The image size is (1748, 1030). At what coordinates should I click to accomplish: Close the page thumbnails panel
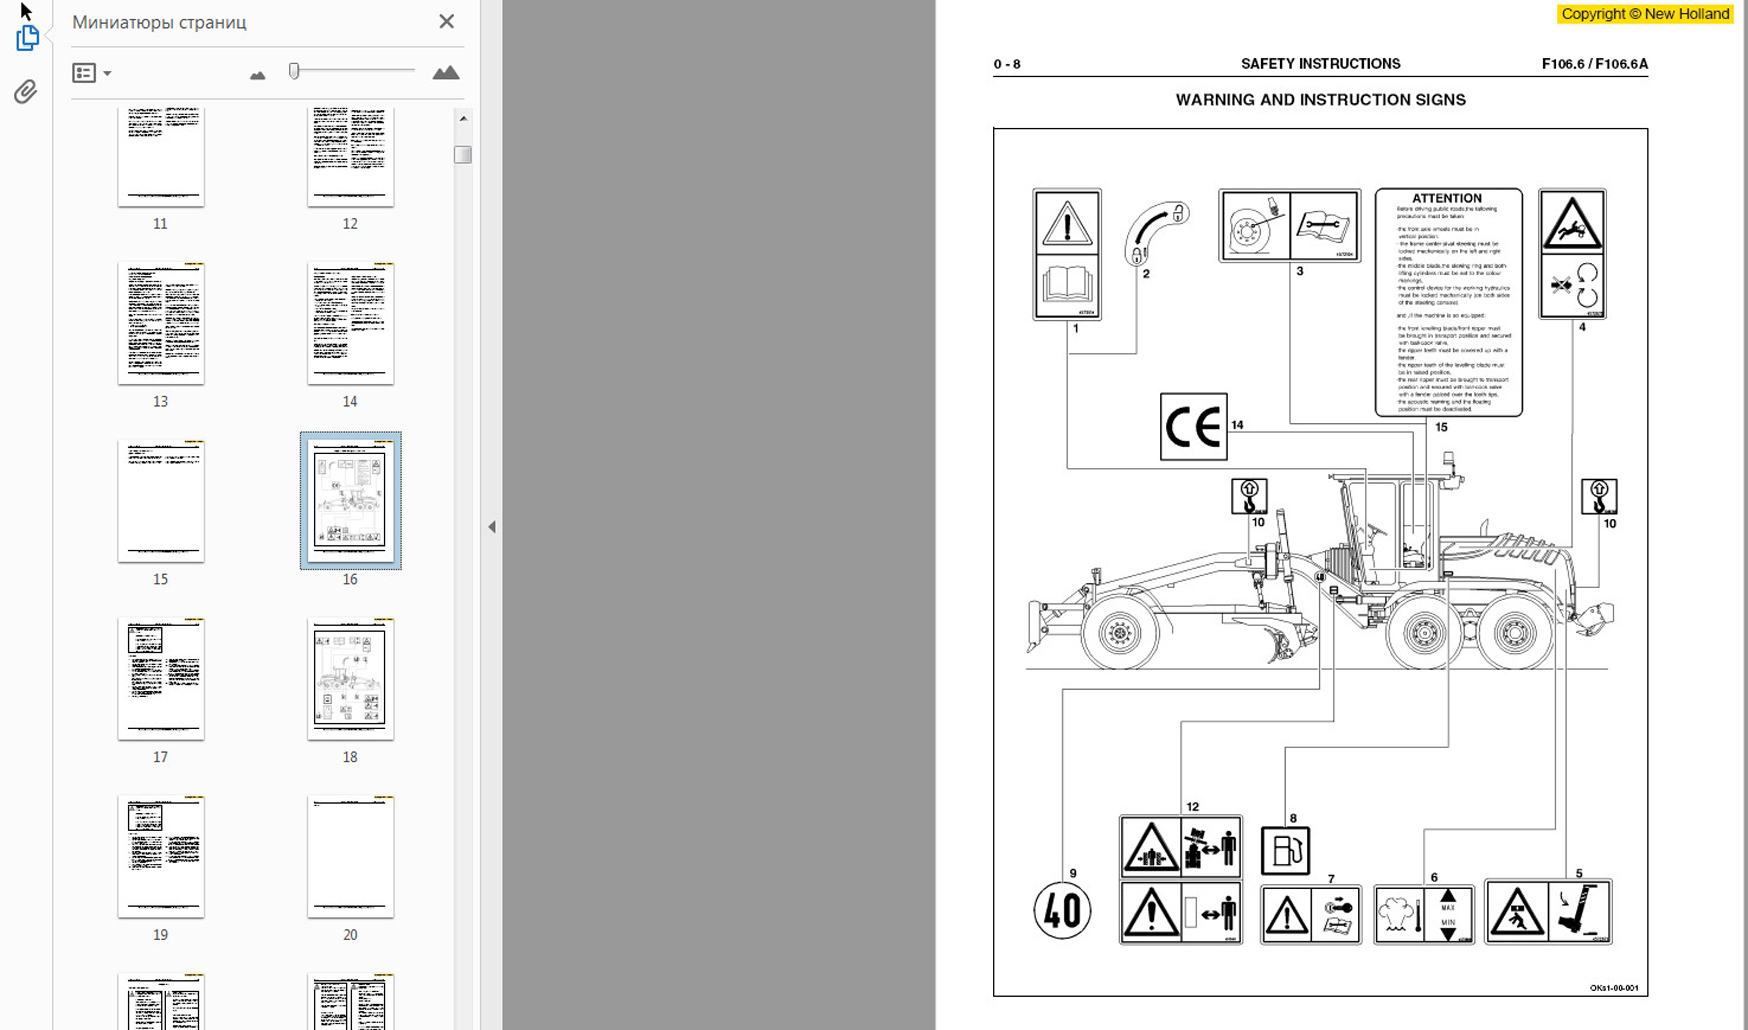click(446, 22)
